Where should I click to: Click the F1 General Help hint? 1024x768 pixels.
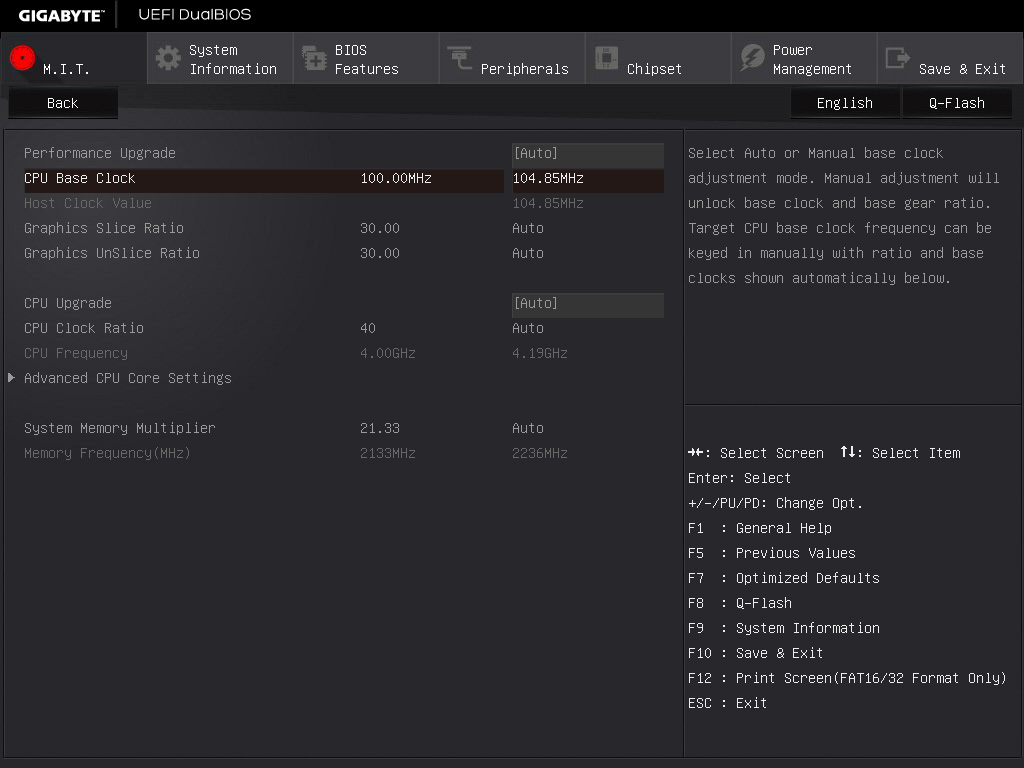[760, 528]
